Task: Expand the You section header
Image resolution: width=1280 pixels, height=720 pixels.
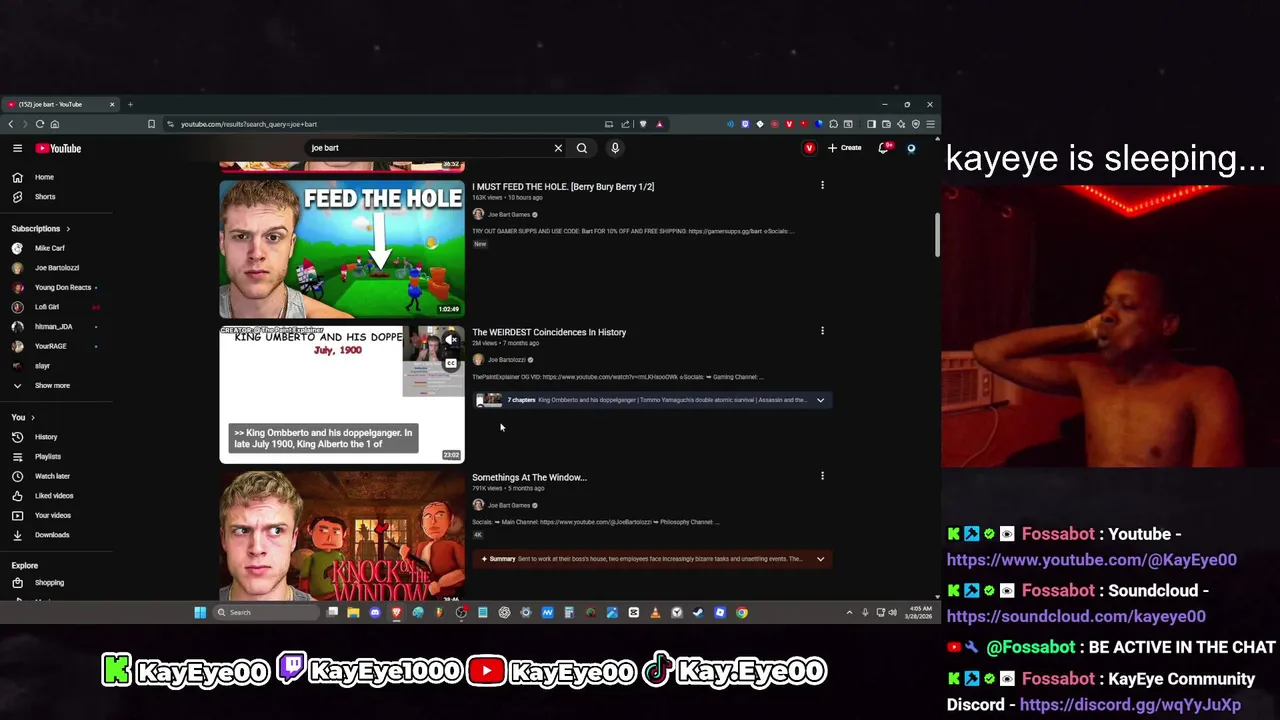Action: tap(23, 417)
